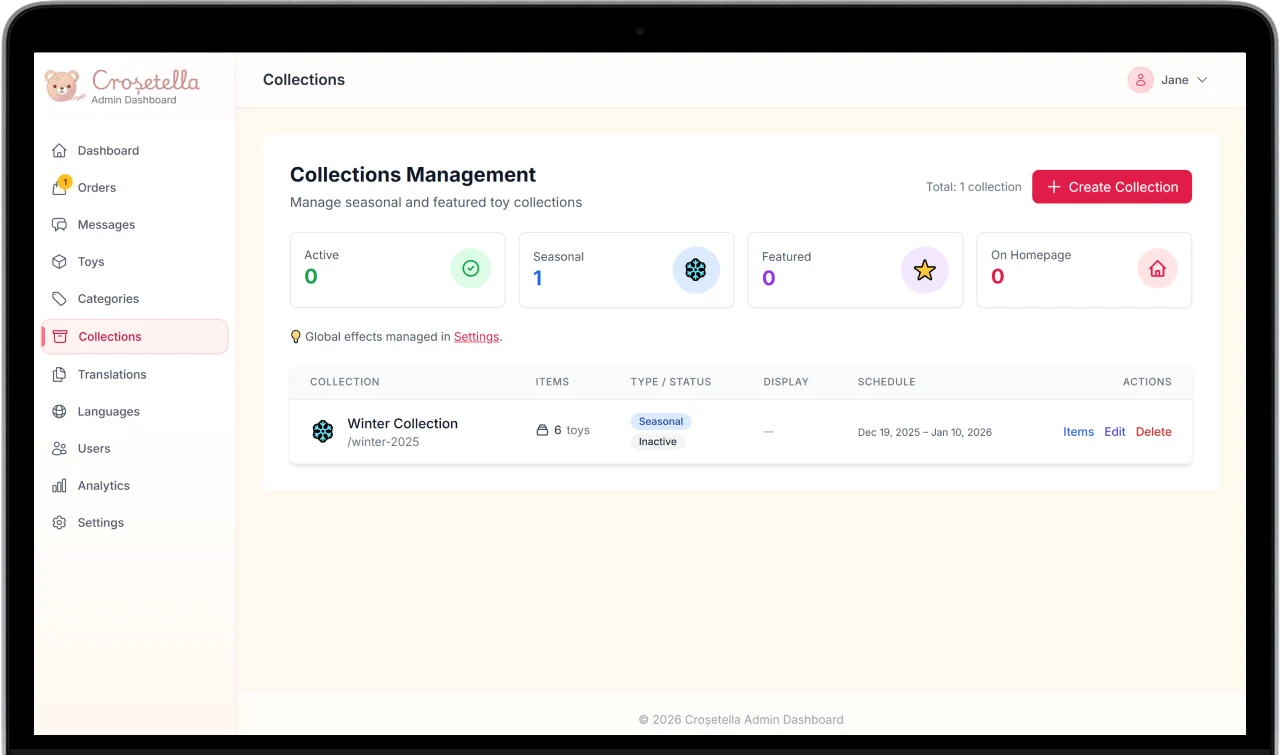Click the Languages globe icon
Image resolution: width=1280 pixels, height=755 pixels.
tap(59, 411)
